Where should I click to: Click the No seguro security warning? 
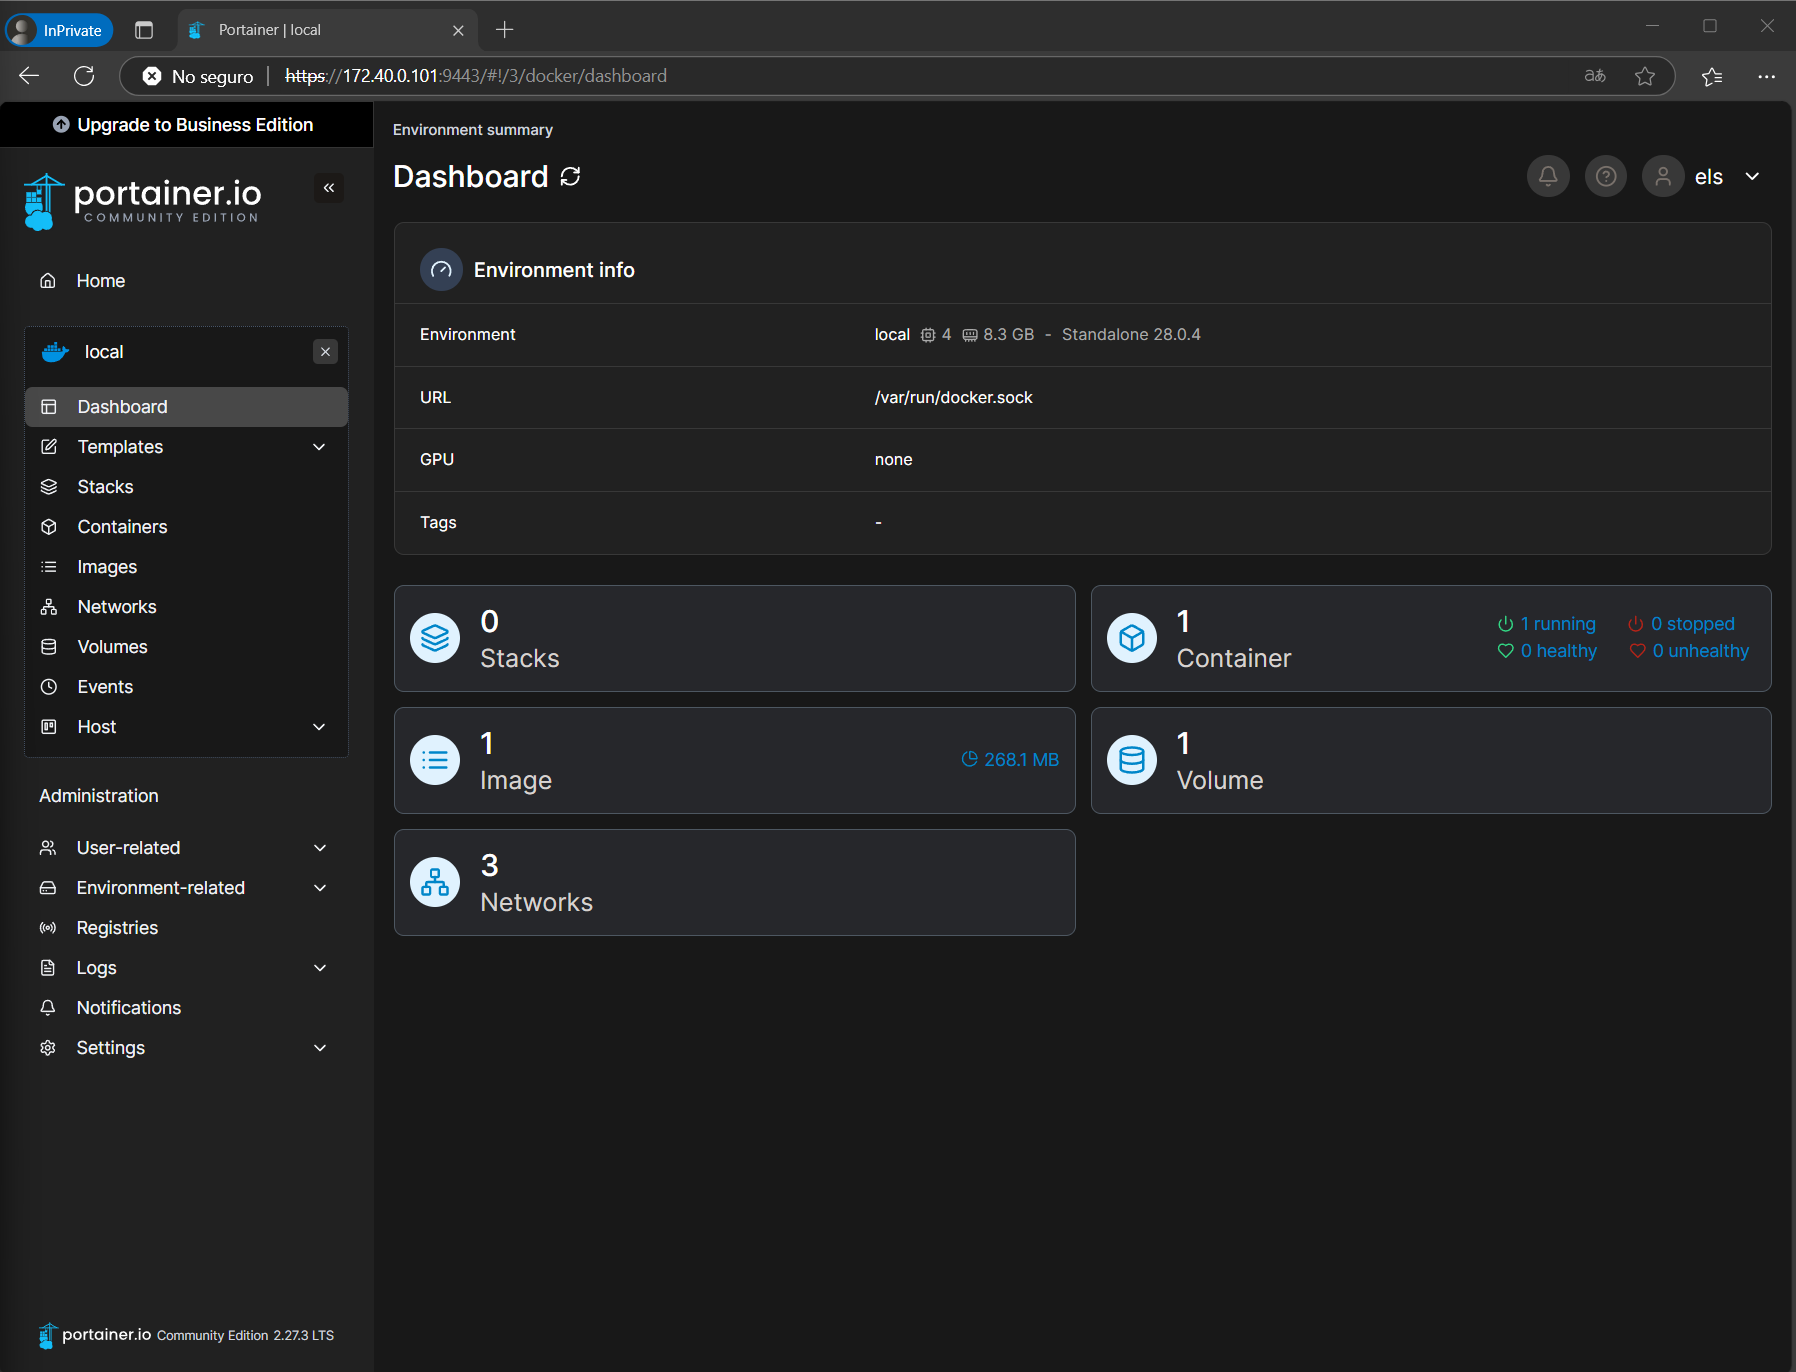click(x=198, y=76)
